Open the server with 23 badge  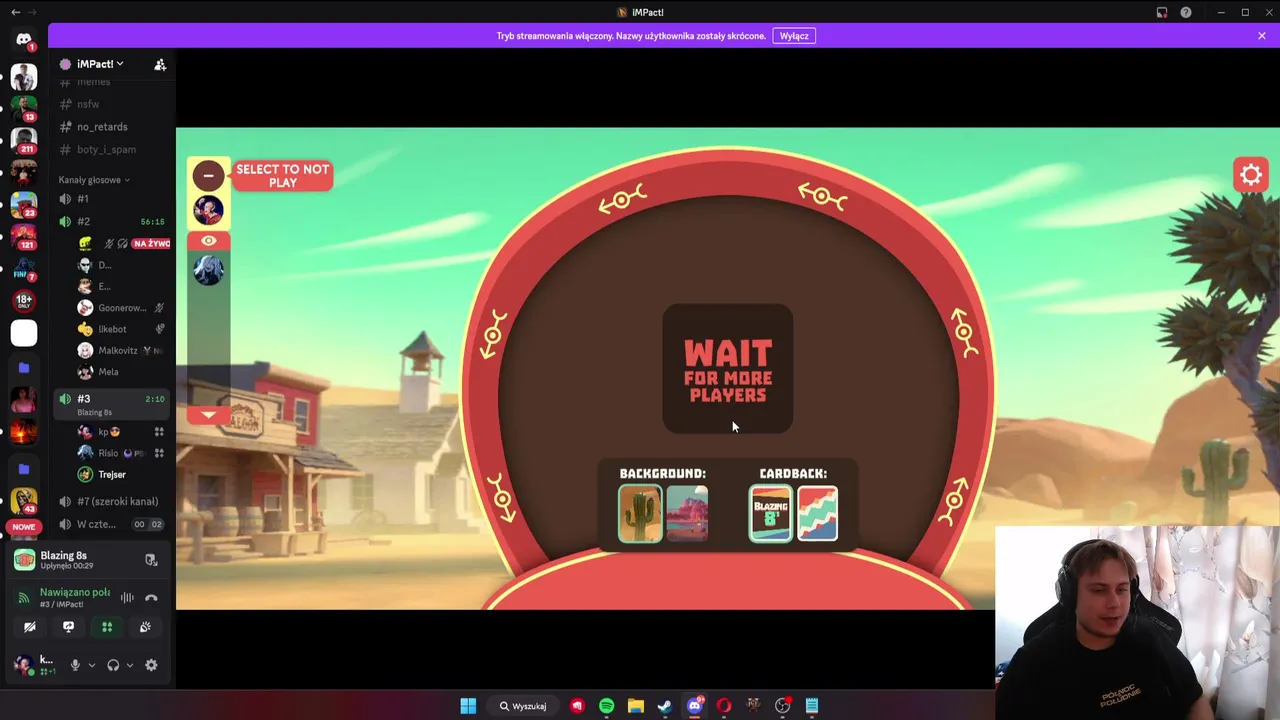[24, 205]
